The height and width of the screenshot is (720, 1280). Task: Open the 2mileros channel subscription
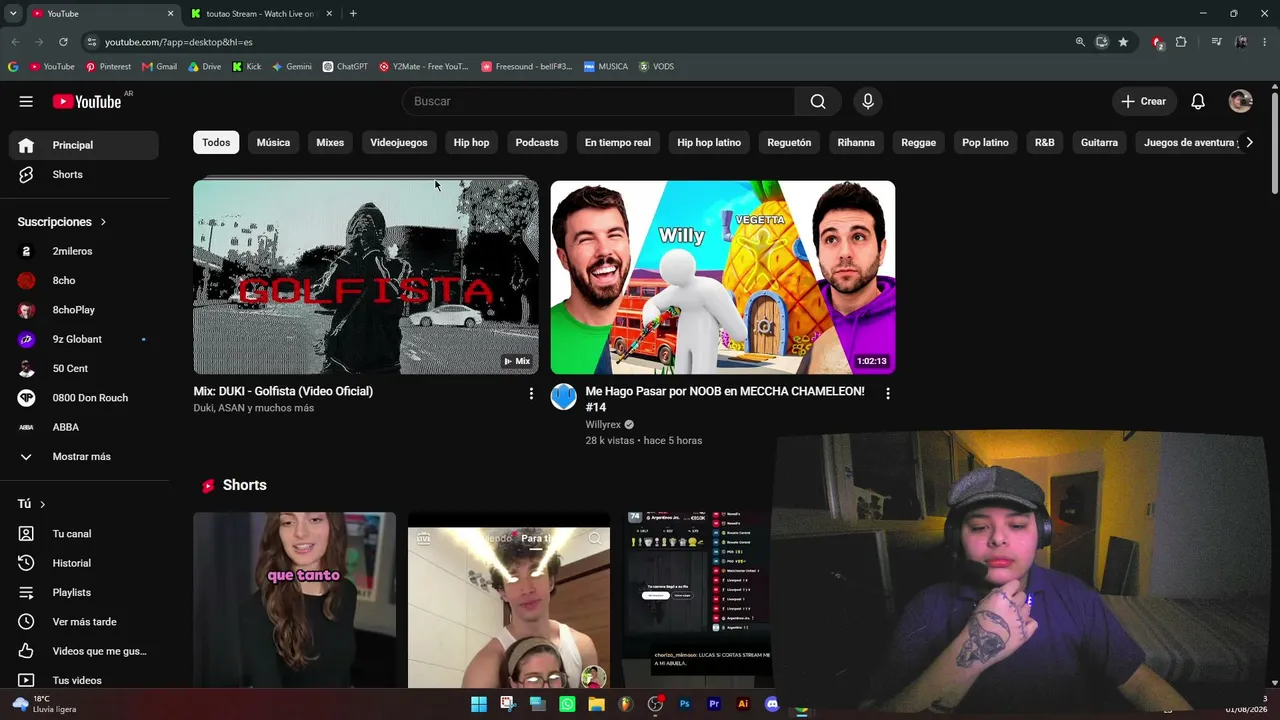click(84, 251)
